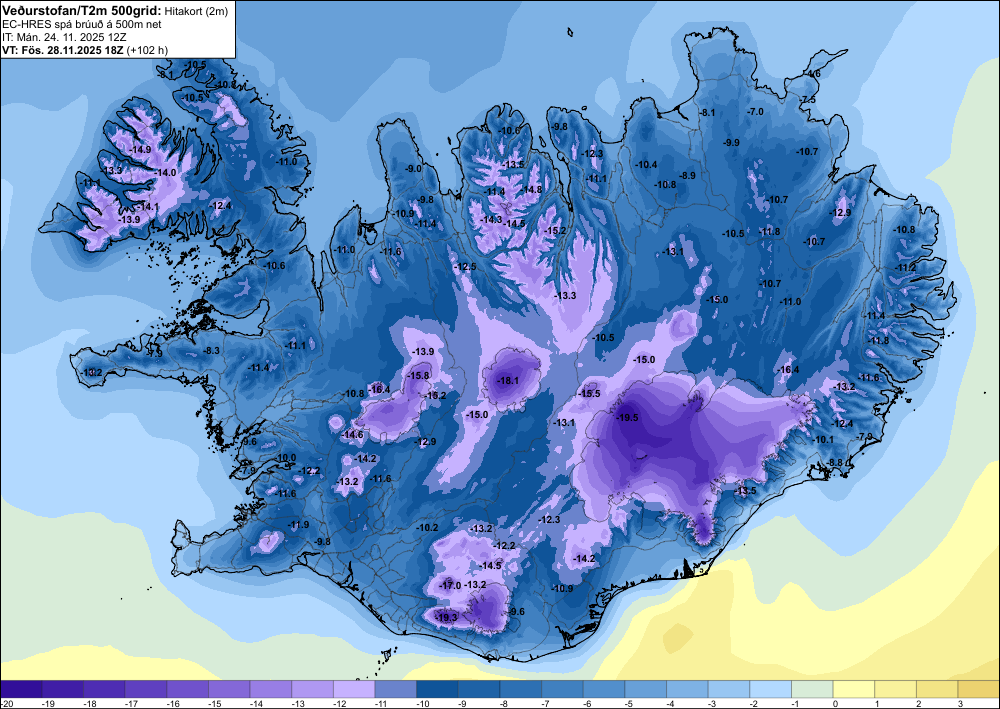Click the darkest purple legend swatch above -20

(21, 689)
